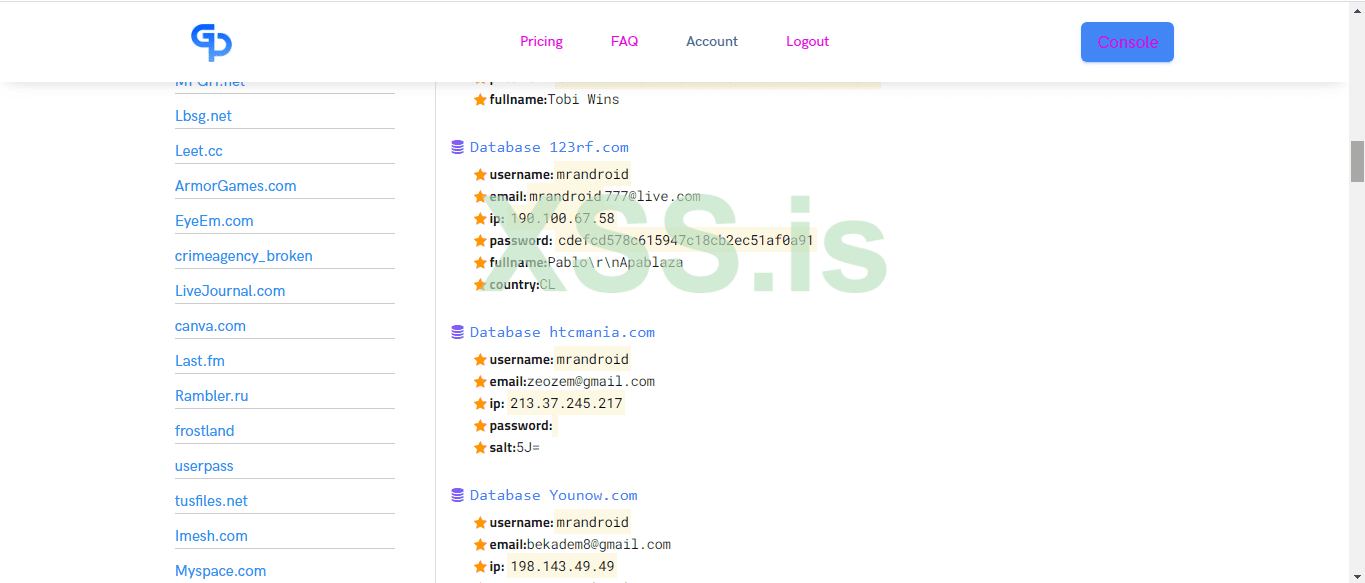Click star beside email bekadem8@gmail.com

(480, 545)
